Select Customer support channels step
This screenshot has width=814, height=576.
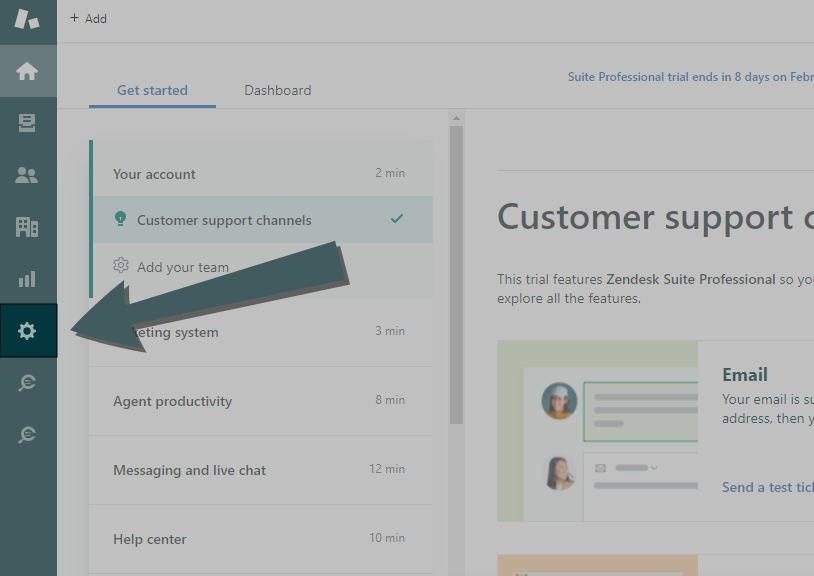tap(224, 220)
